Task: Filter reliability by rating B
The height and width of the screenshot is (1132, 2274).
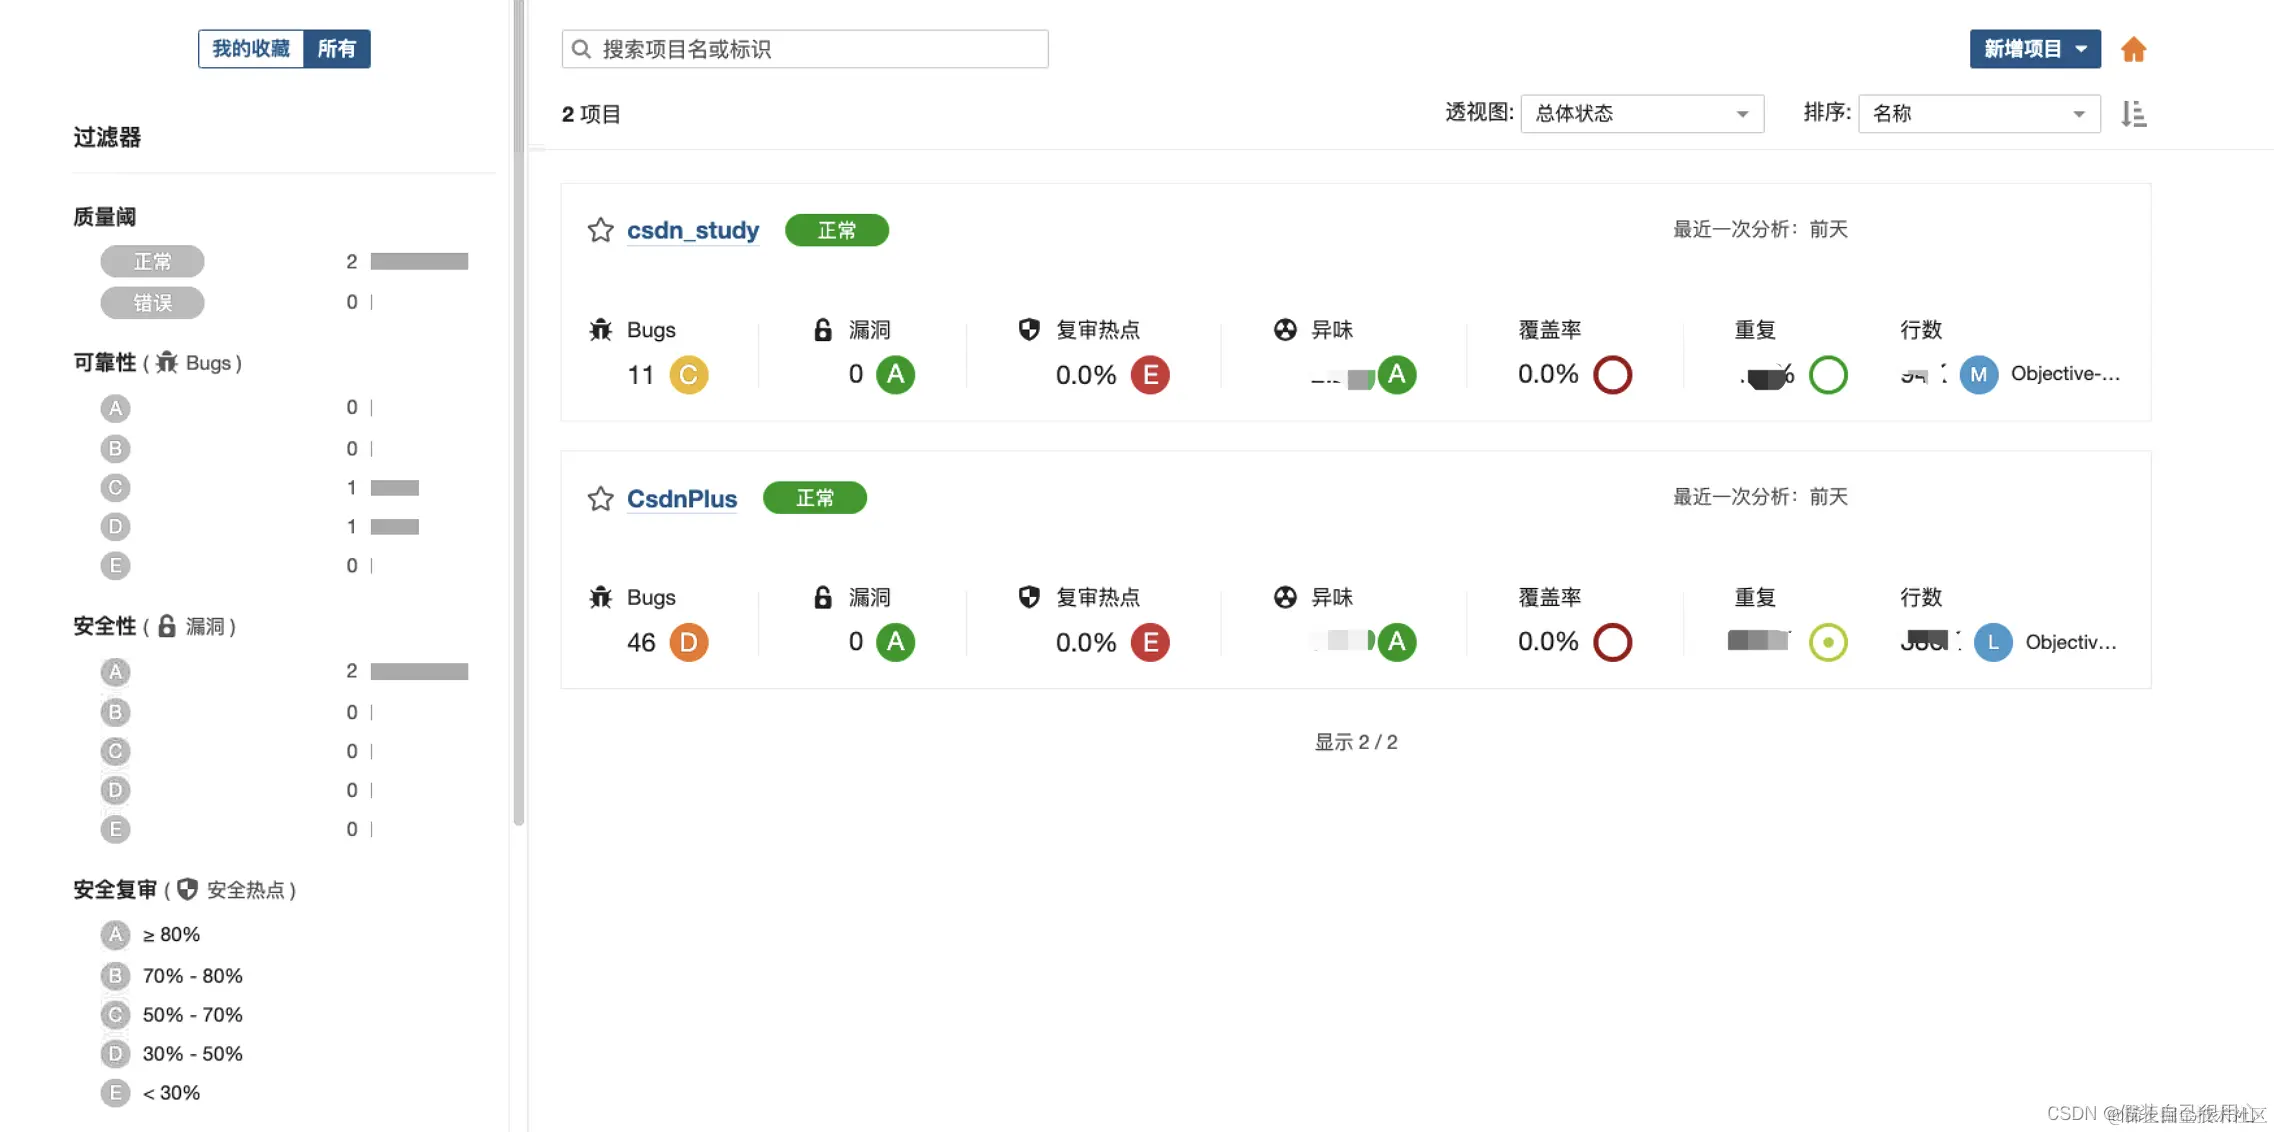Action: tap(115, 449)
